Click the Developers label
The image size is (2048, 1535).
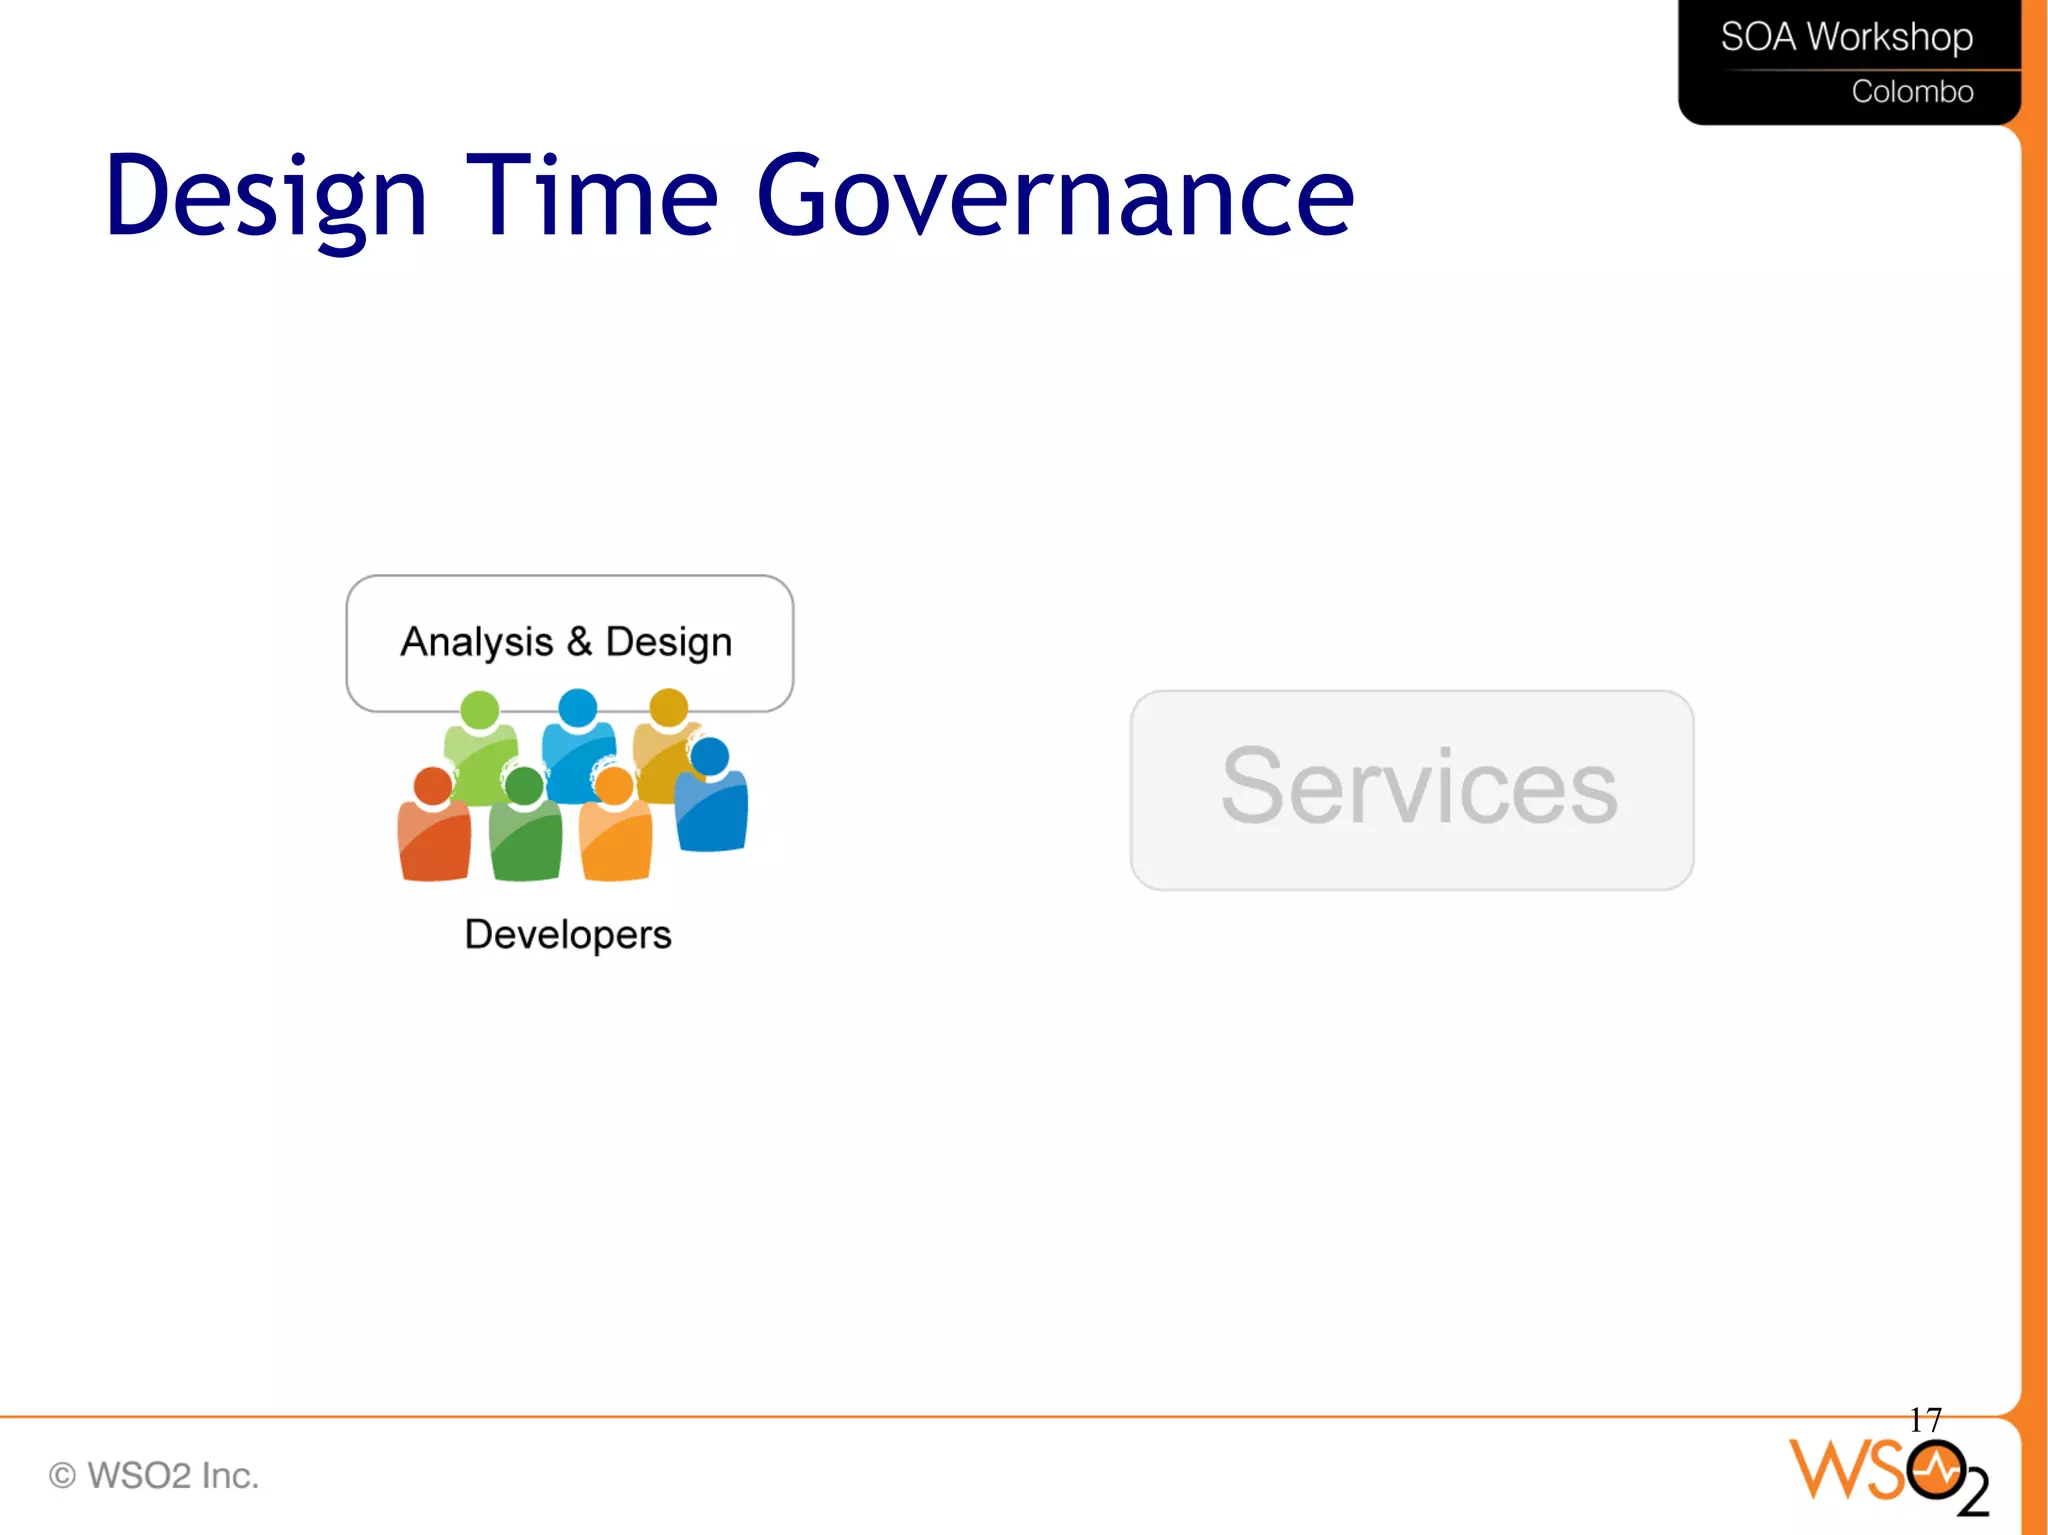(568, 935)
